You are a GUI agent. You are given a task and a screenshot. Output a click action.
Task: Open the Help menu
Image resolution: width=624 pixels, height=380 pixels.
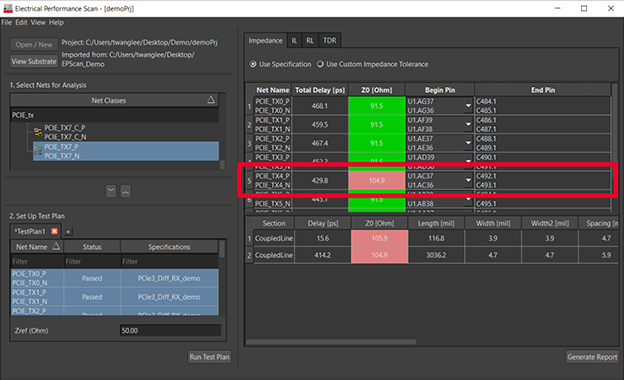point(57,22)
